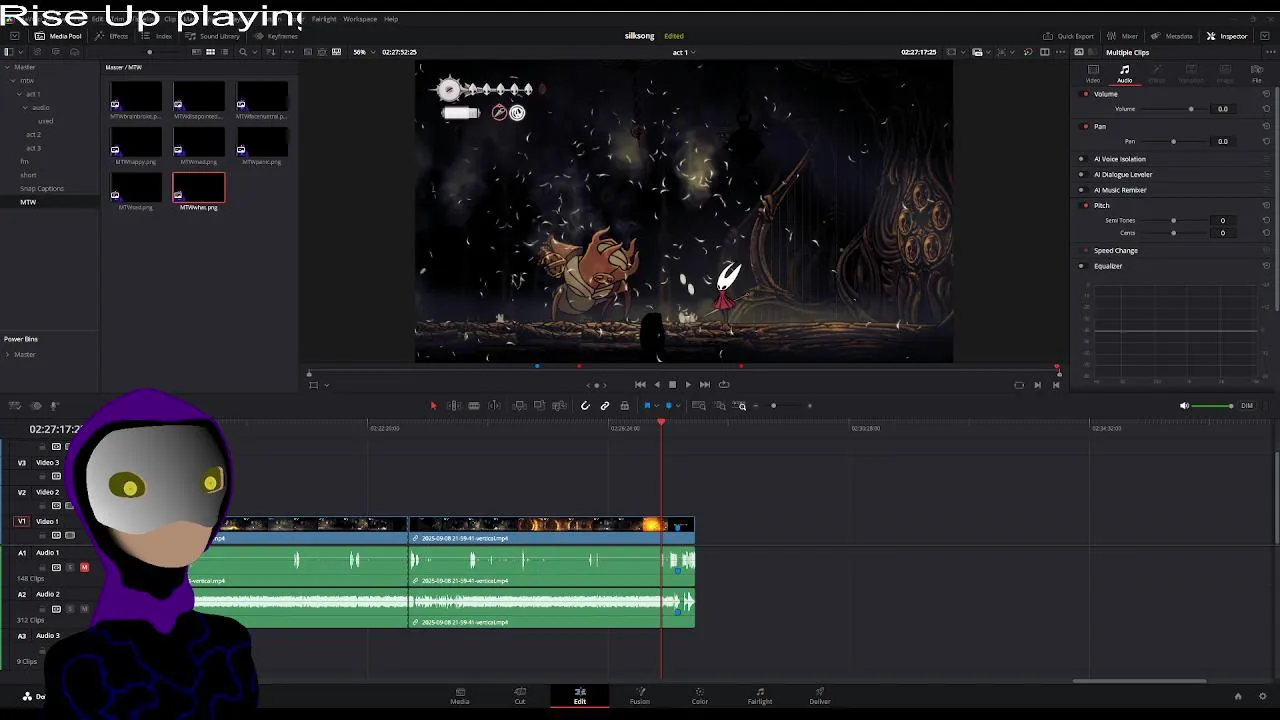Toggle Loop playback button
This screenshot has height=720, width=1280.
pos(724,384)
